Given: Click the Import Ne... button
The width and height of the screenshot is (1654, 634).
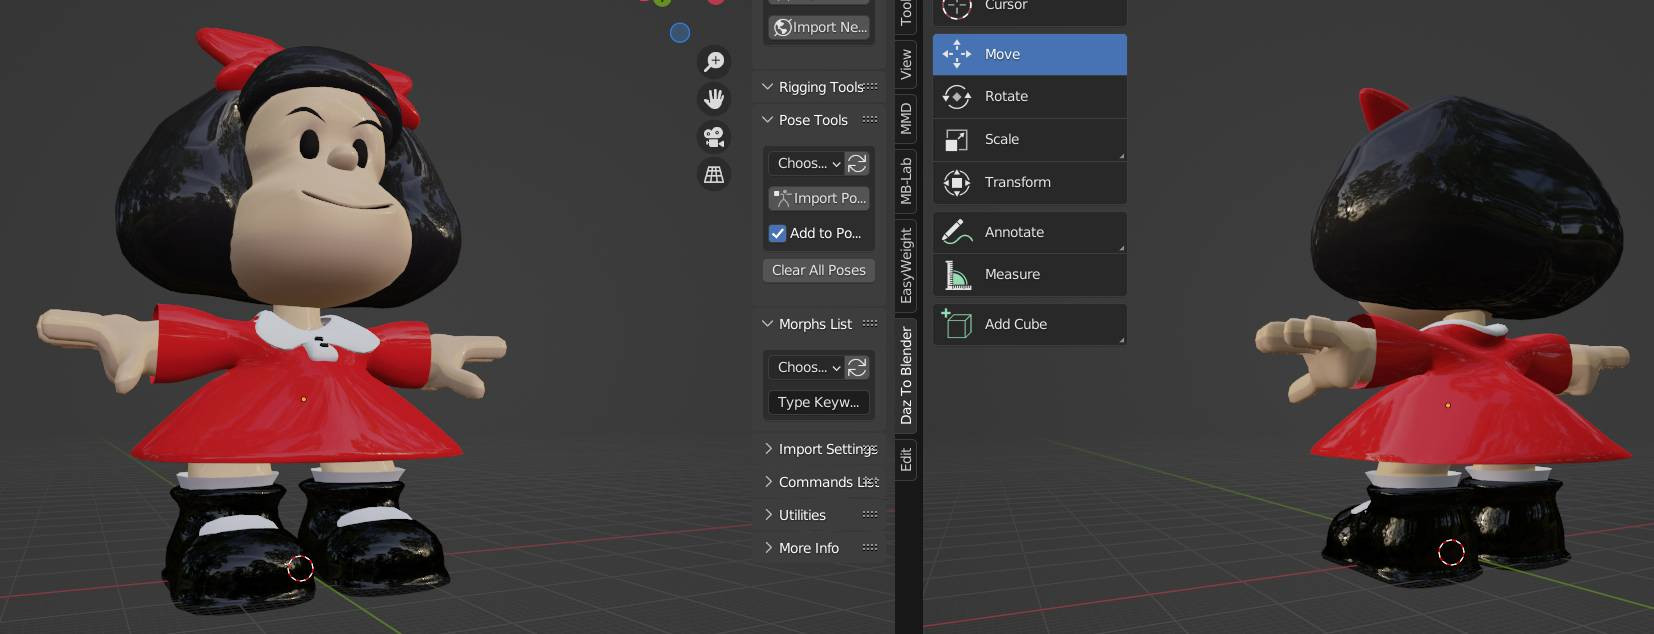Looking at the screenshot, I should 819,27.
